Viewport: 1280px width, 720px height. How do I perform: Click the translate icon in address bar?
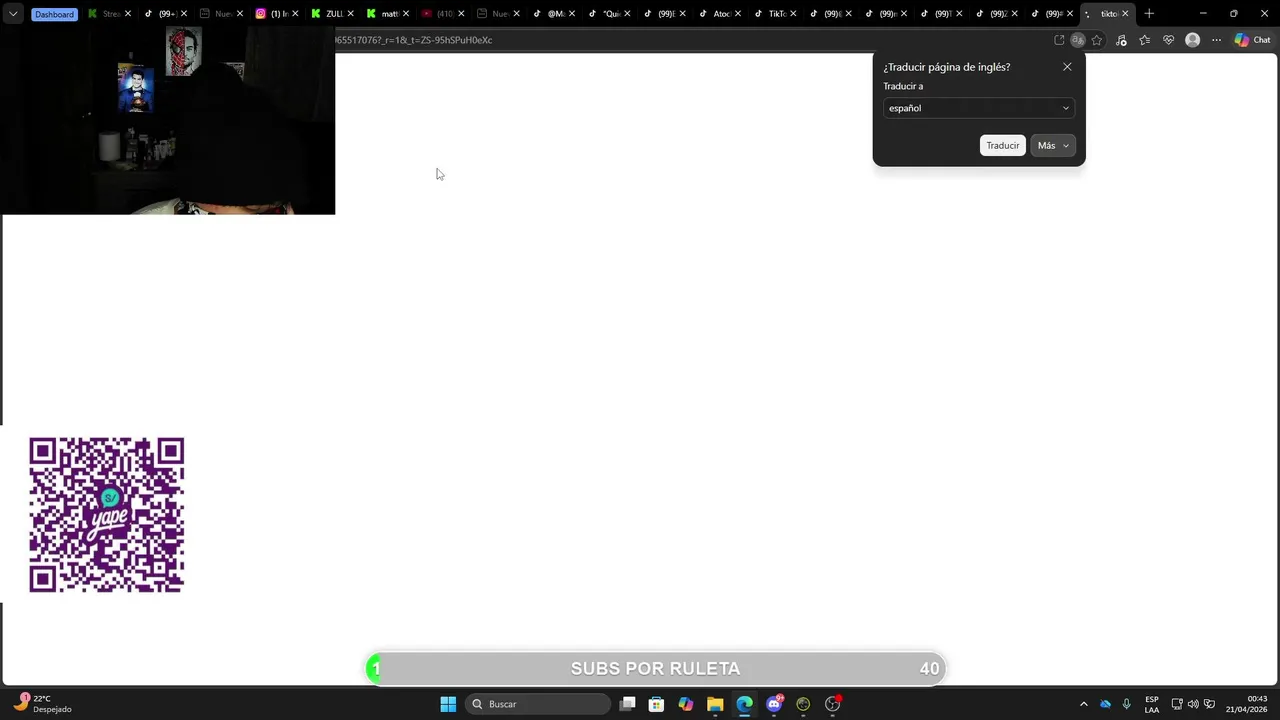click(x=1078, y=40)
